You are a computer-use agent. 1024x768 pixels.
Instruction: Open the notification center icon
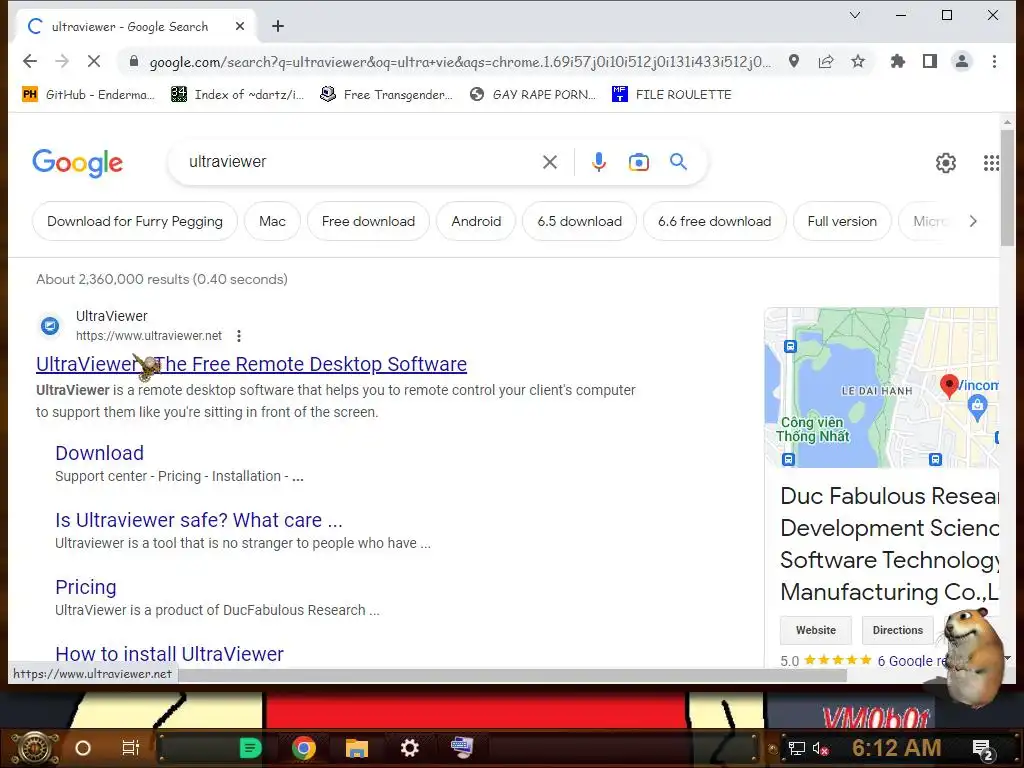click(983, 749)
